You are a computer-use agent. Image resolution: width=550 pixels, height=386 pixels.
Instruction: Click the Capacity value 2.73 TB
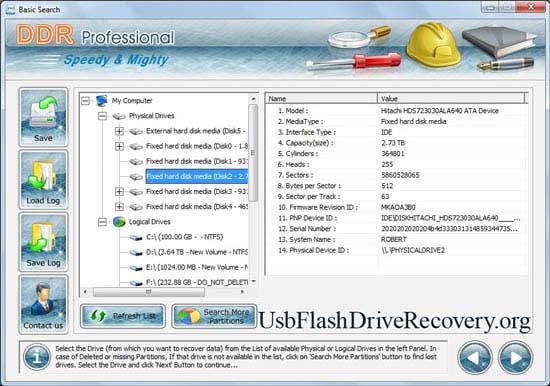(393, 143)
